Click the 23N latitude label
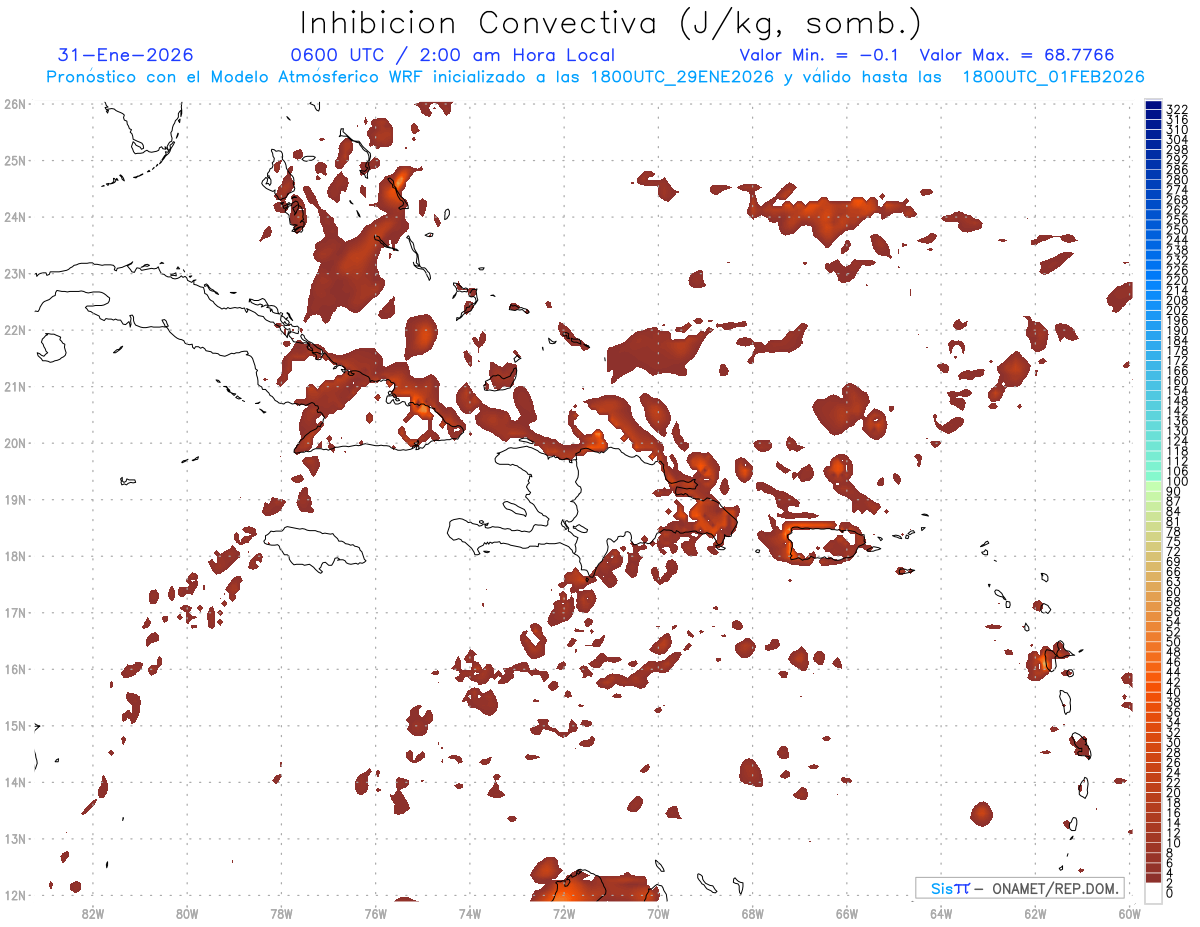Image resolution: width=1200 pixels, height=927 pixels. click(x=15, y=273)
